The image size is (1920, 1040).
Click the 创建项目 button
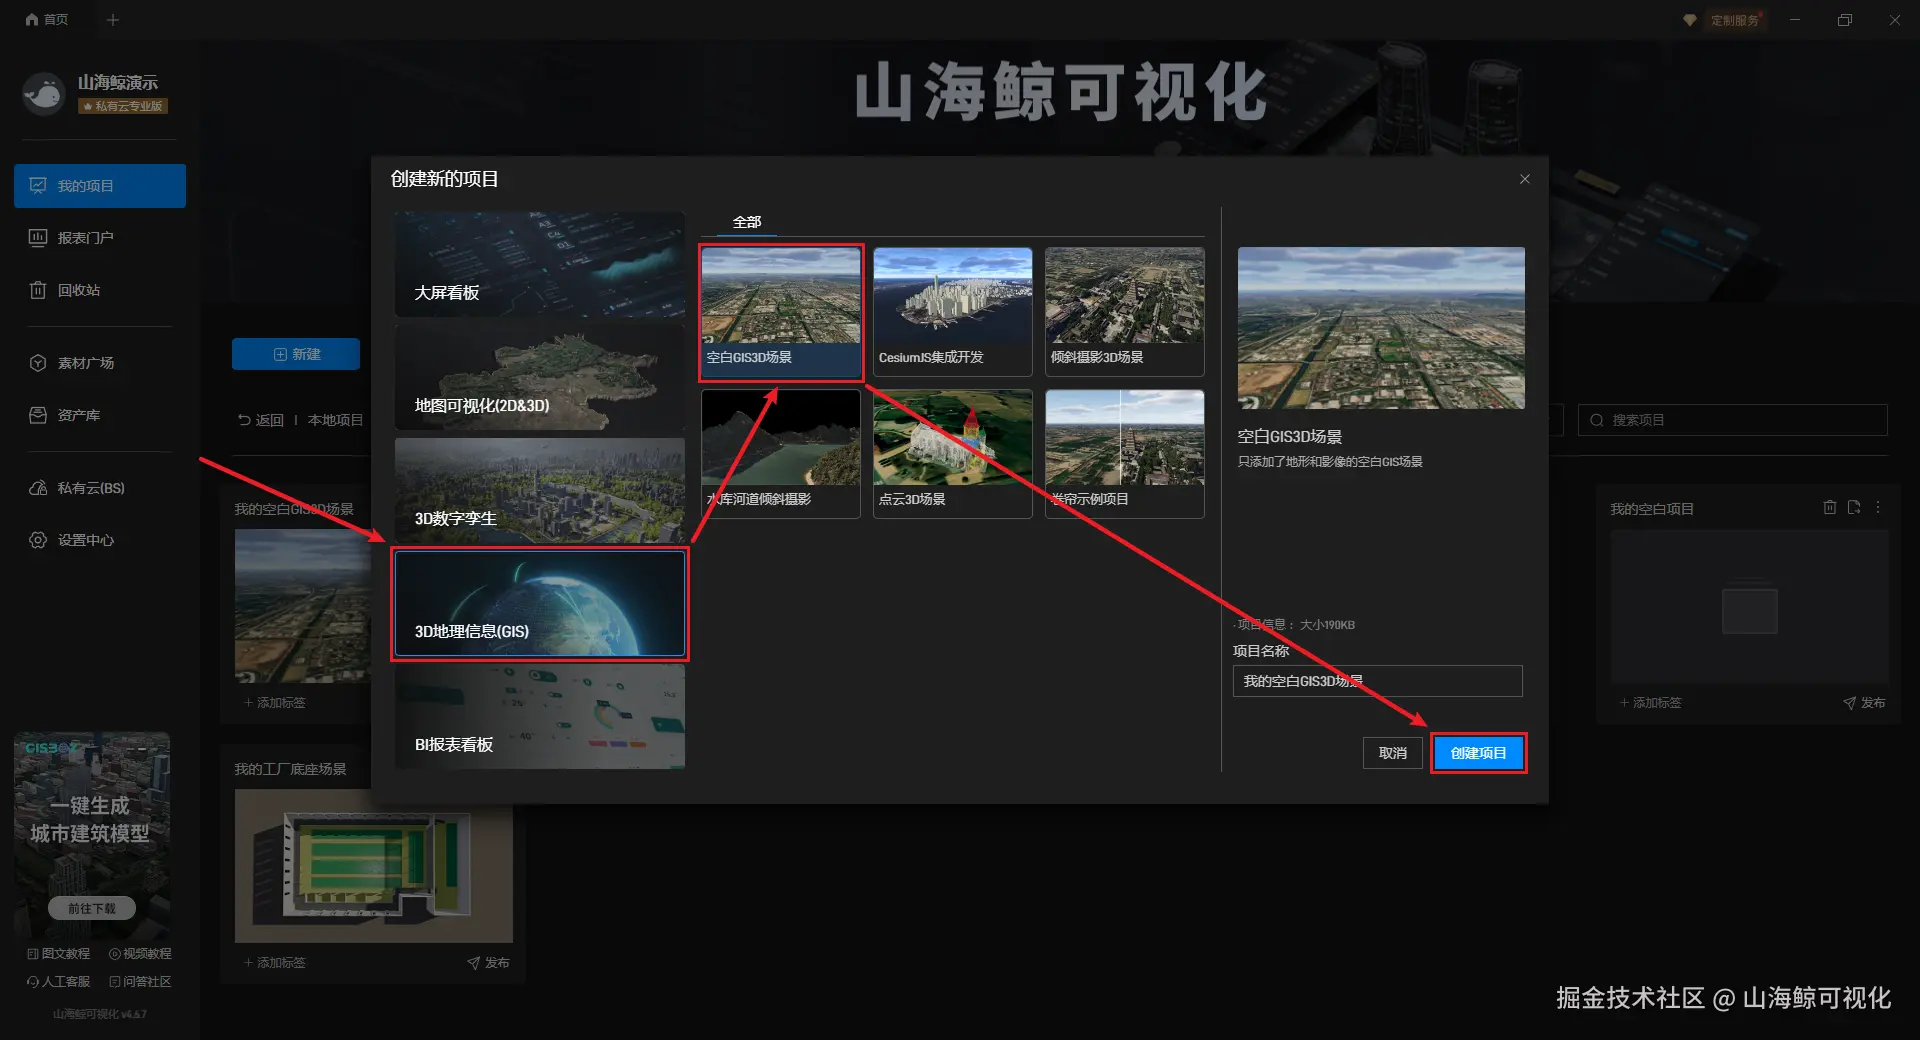[x=1479, y=753]
